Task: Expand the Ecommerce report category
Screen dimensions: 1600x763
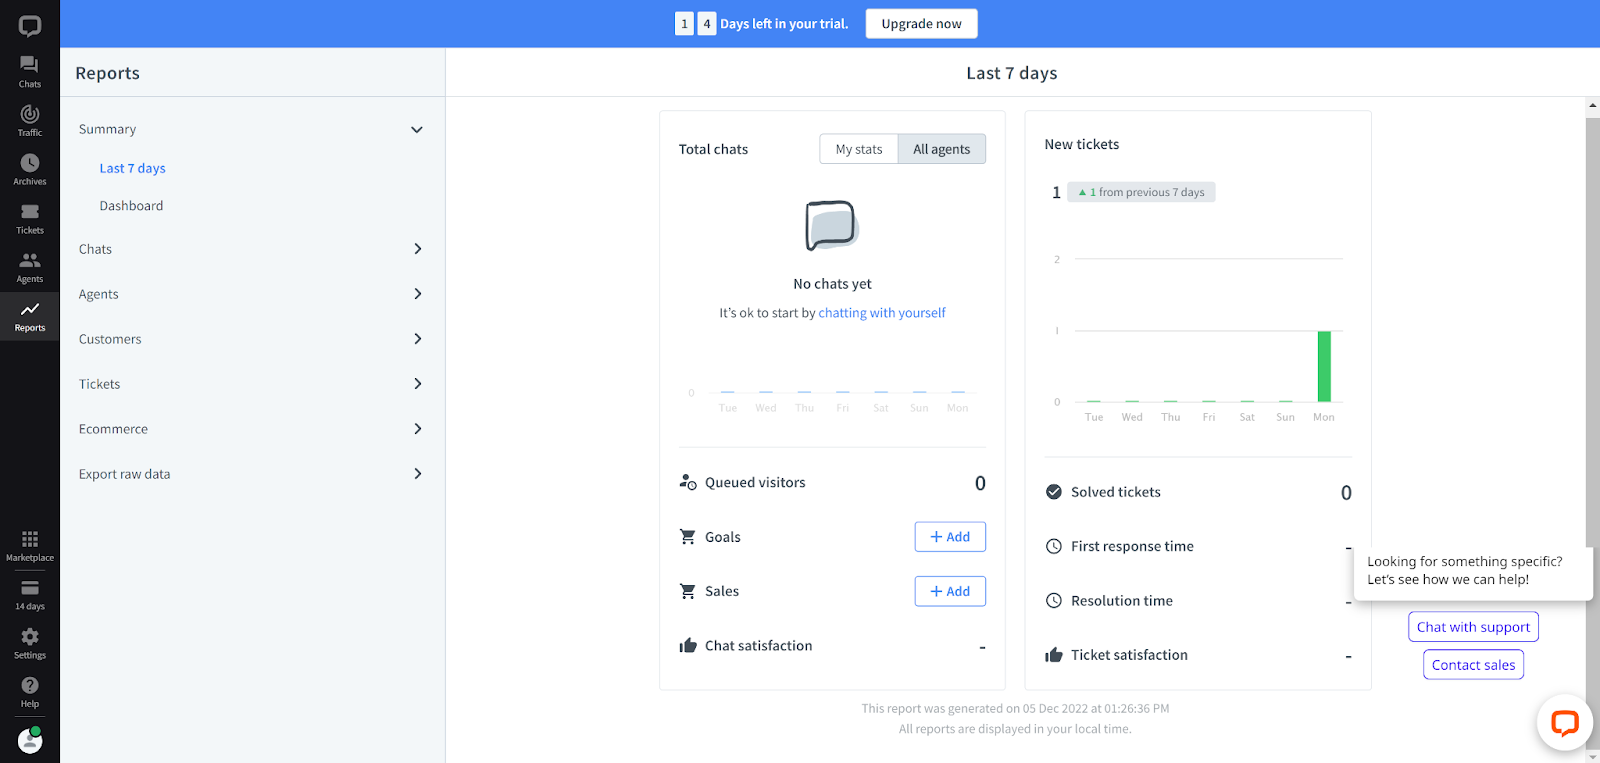Action: pyautogui.click(x=417, y=429)
